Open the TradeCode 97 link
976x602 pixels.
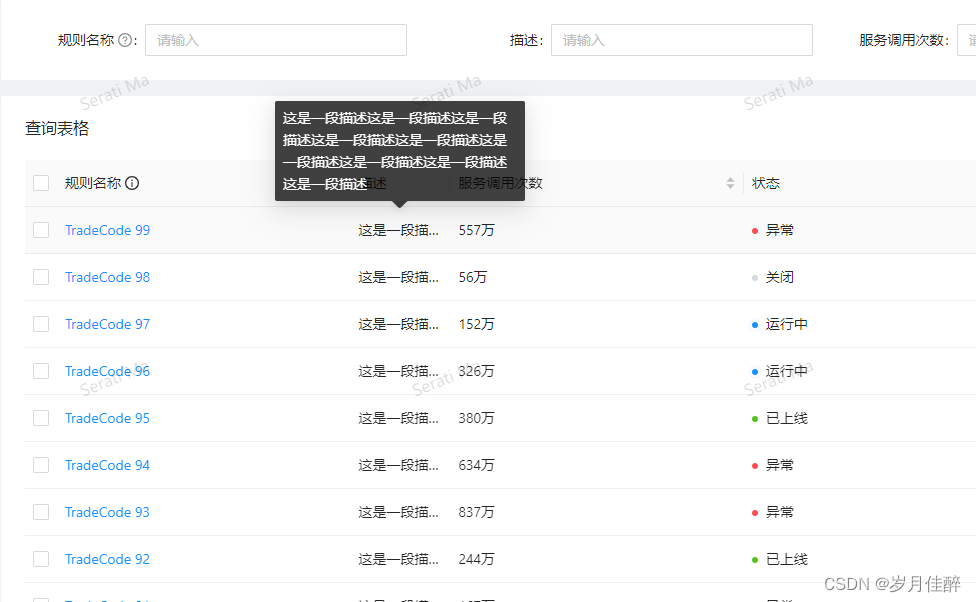(108, 324)
